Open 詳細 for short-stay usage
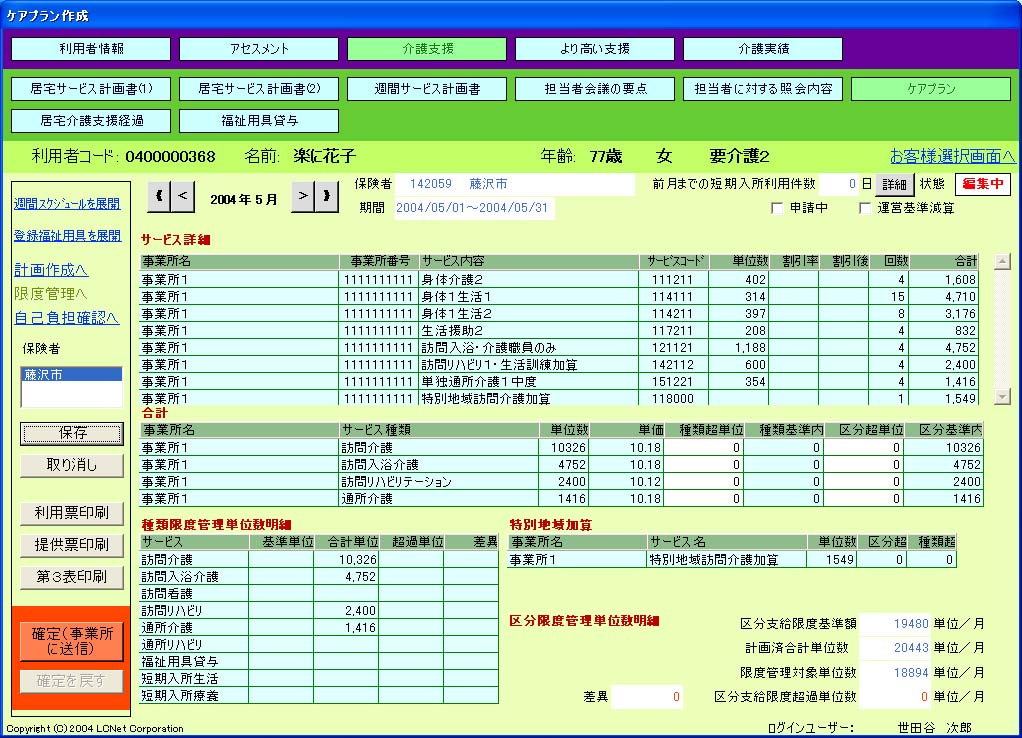Image resolution: width=1022 pixels, height=738 pixels. coord(894,184)
